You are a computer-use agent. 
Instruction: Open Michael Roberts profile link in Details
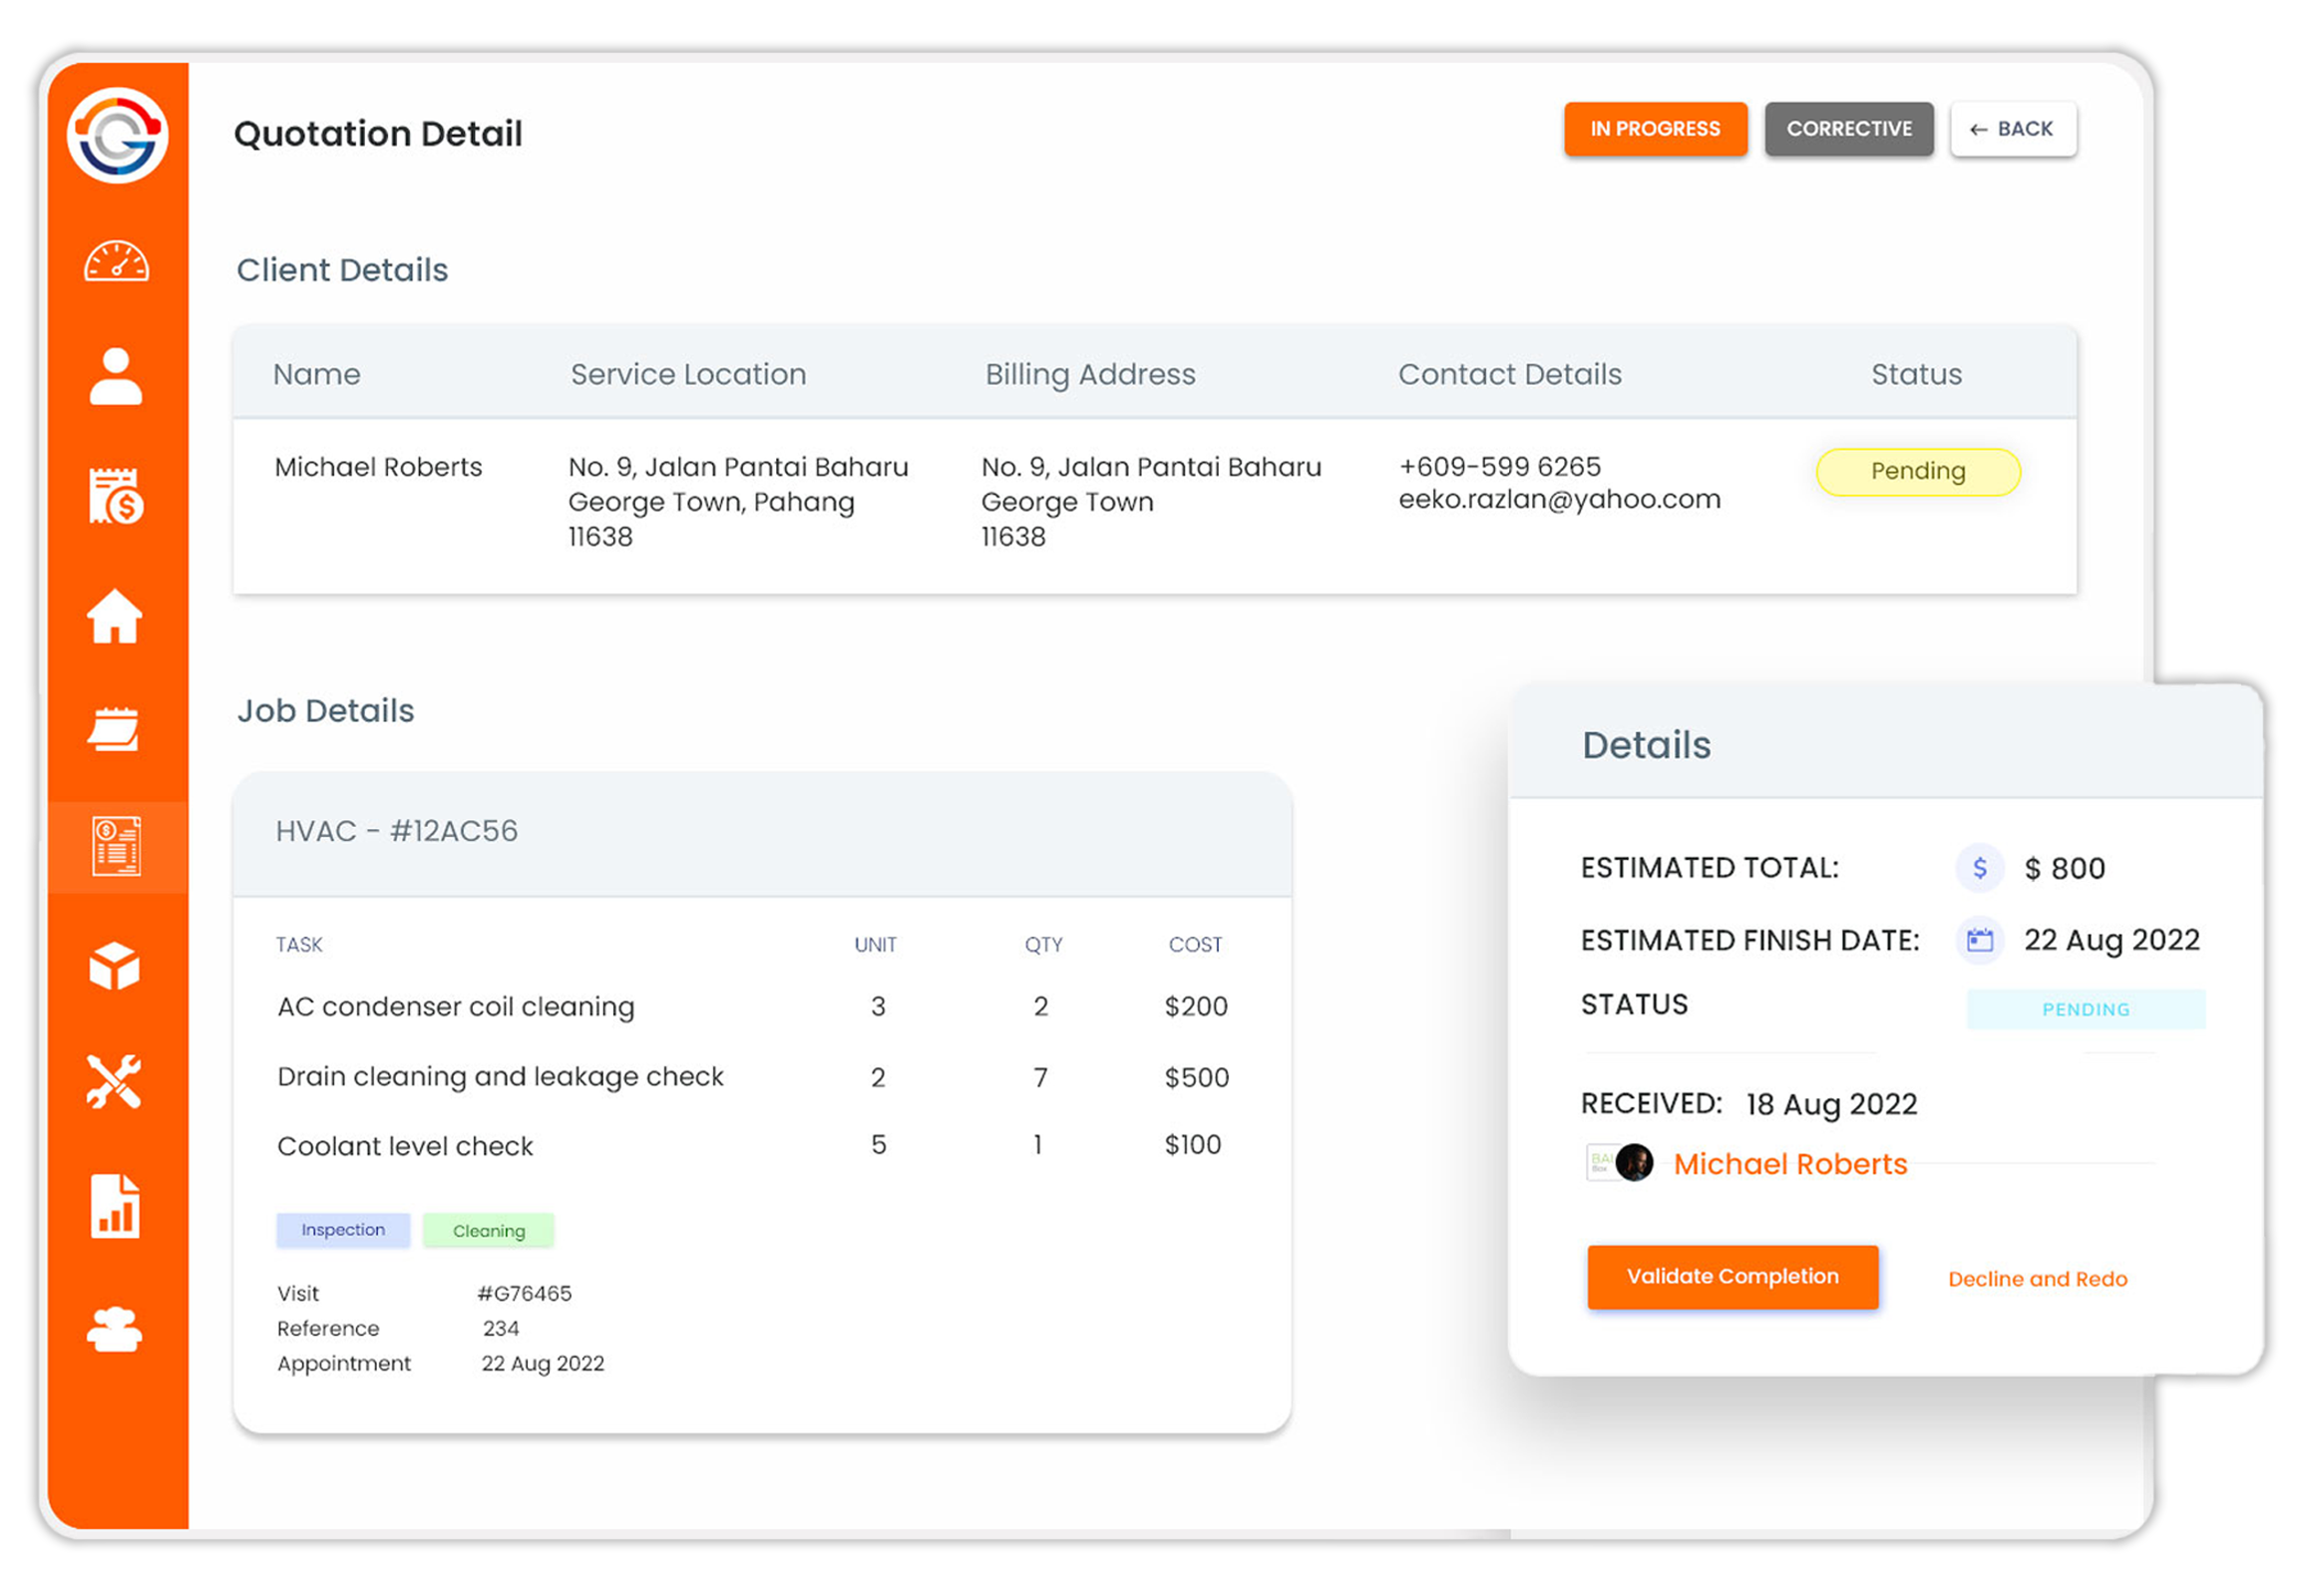click(1790, 1164)
